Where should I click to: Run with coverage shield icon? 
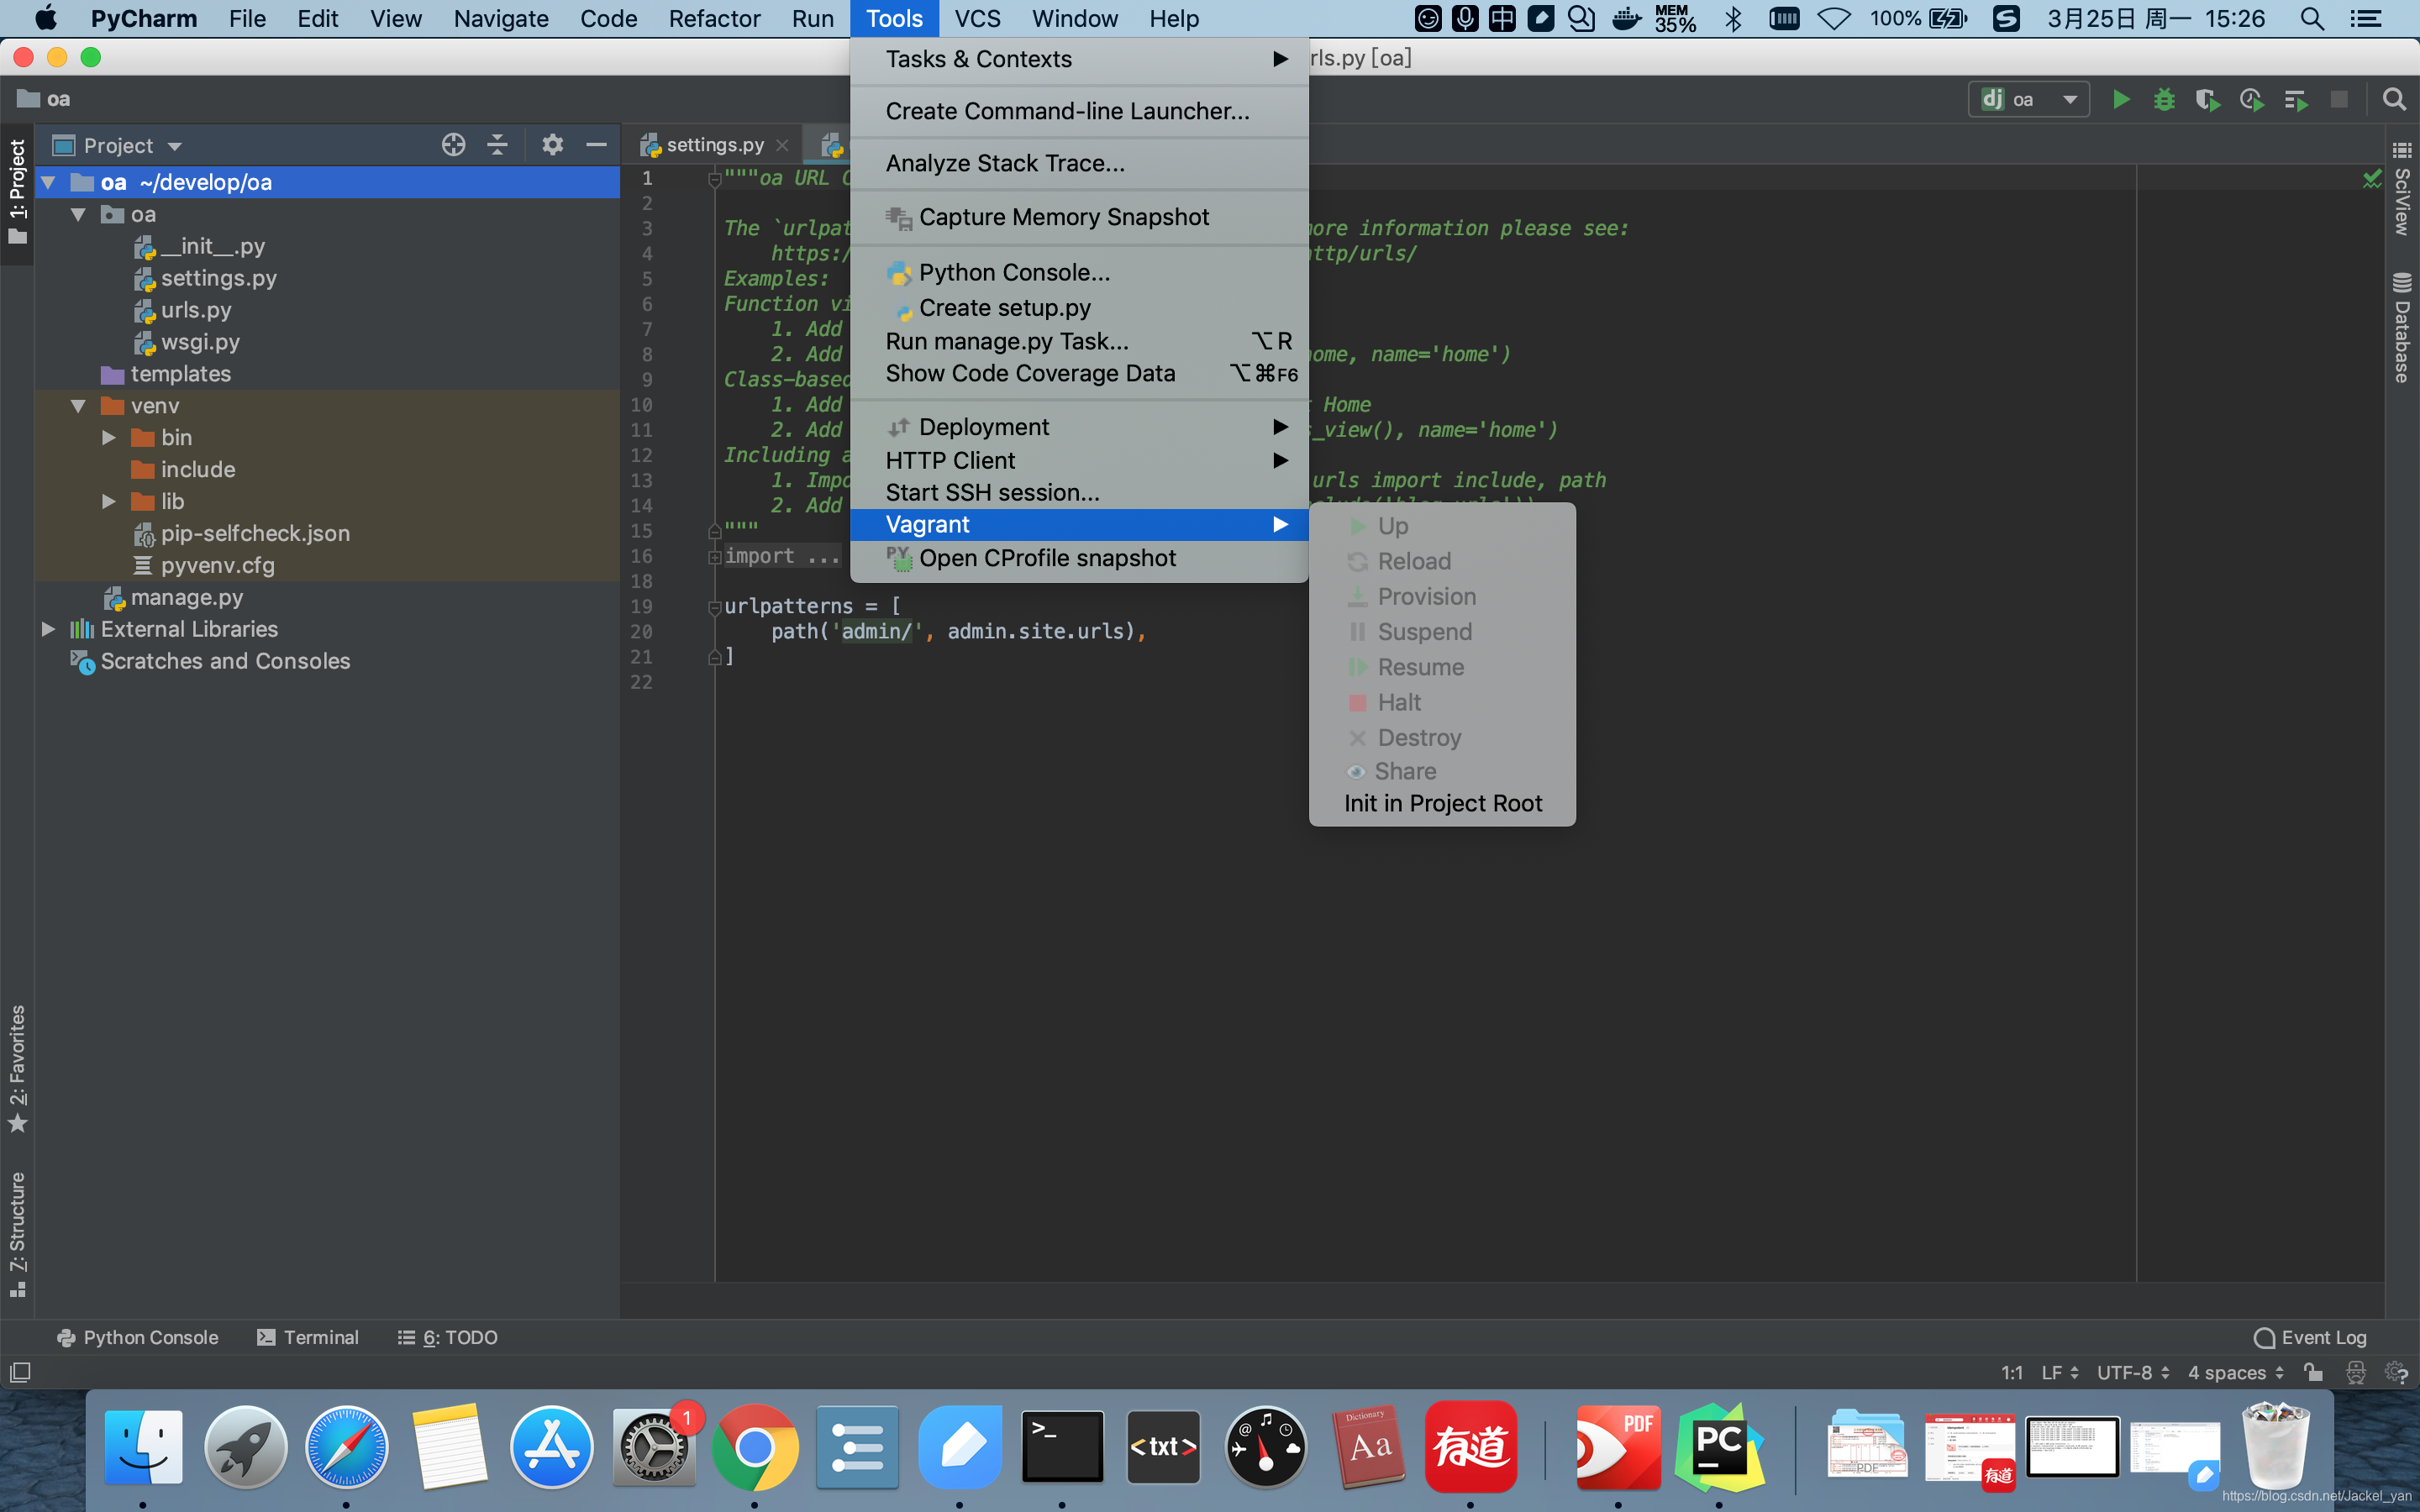(2207, 99)
